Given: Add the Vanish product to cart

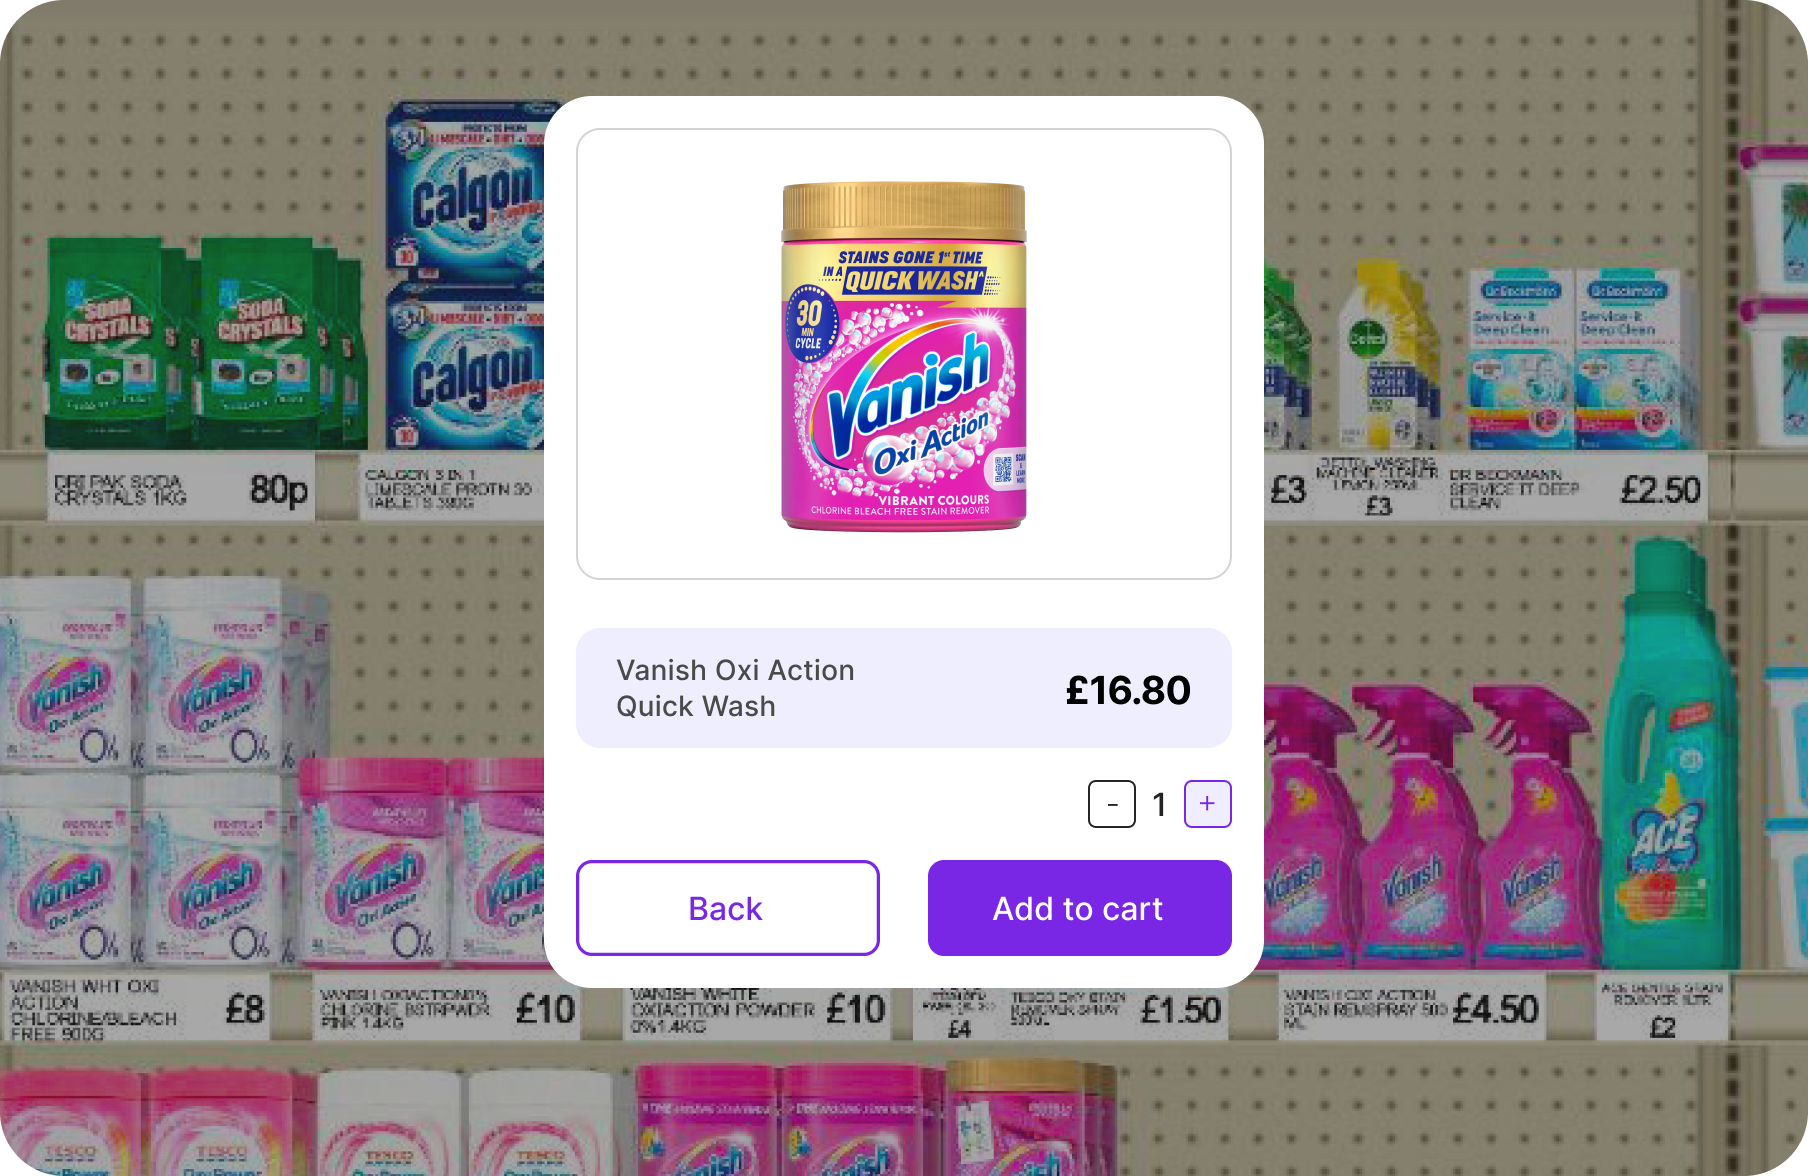Looking at the screenshot, I should coord(1079,908).
